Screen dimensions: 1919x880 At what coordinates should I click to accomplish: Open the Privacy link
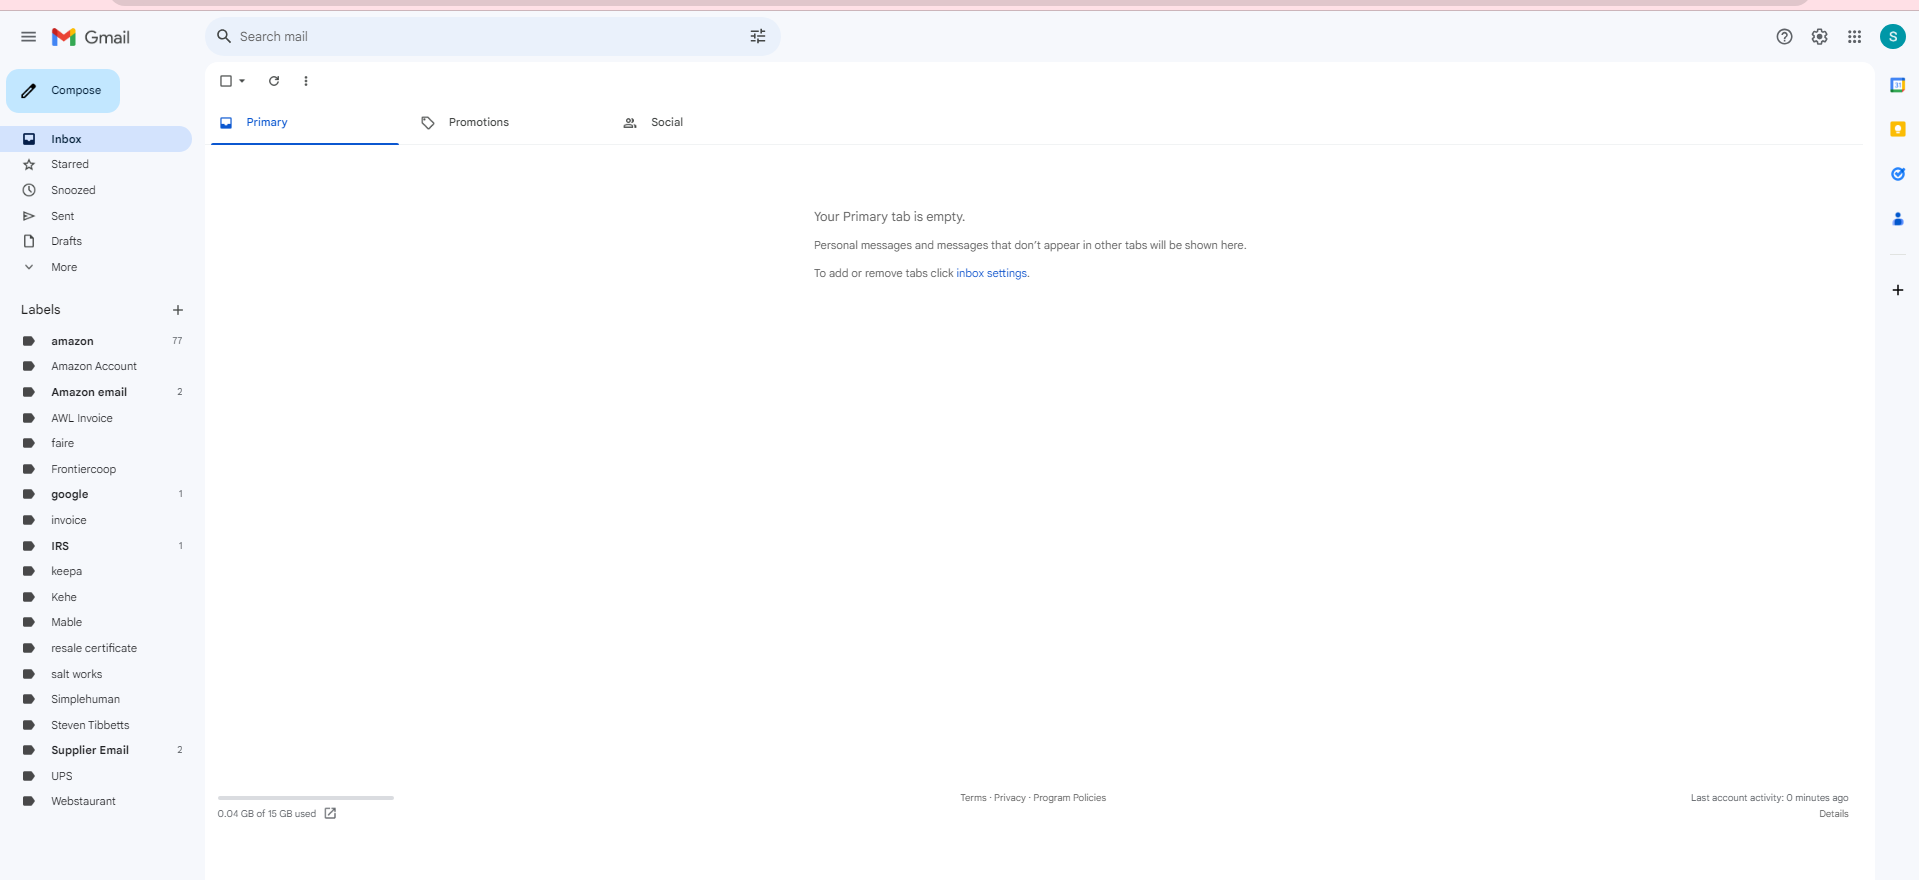click(x=1010, y=798)
